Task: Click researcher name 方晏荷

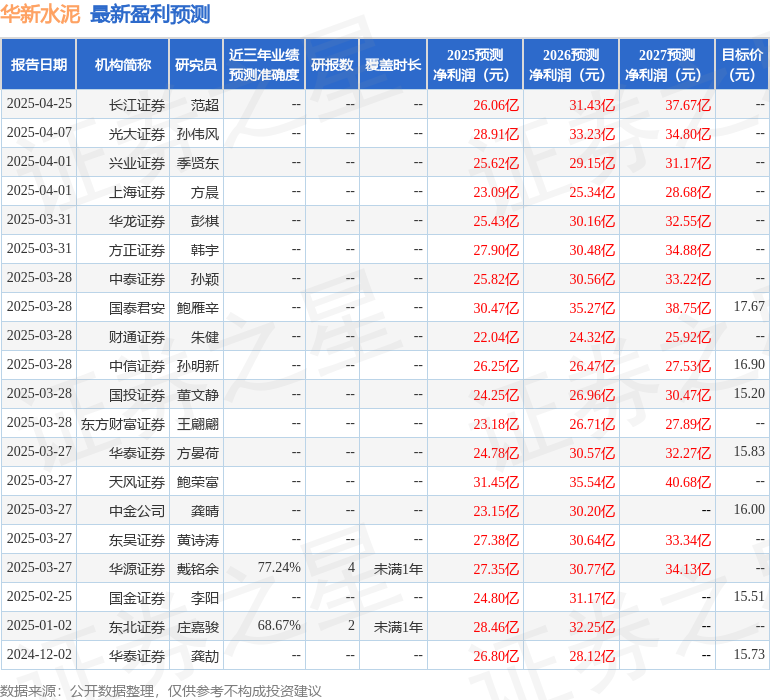Action: point(198,453)
